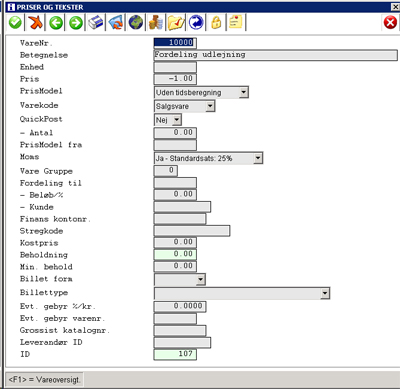400x389 pixels.
Task: Click the red circle X exit icon
Action: coord(390,23)
